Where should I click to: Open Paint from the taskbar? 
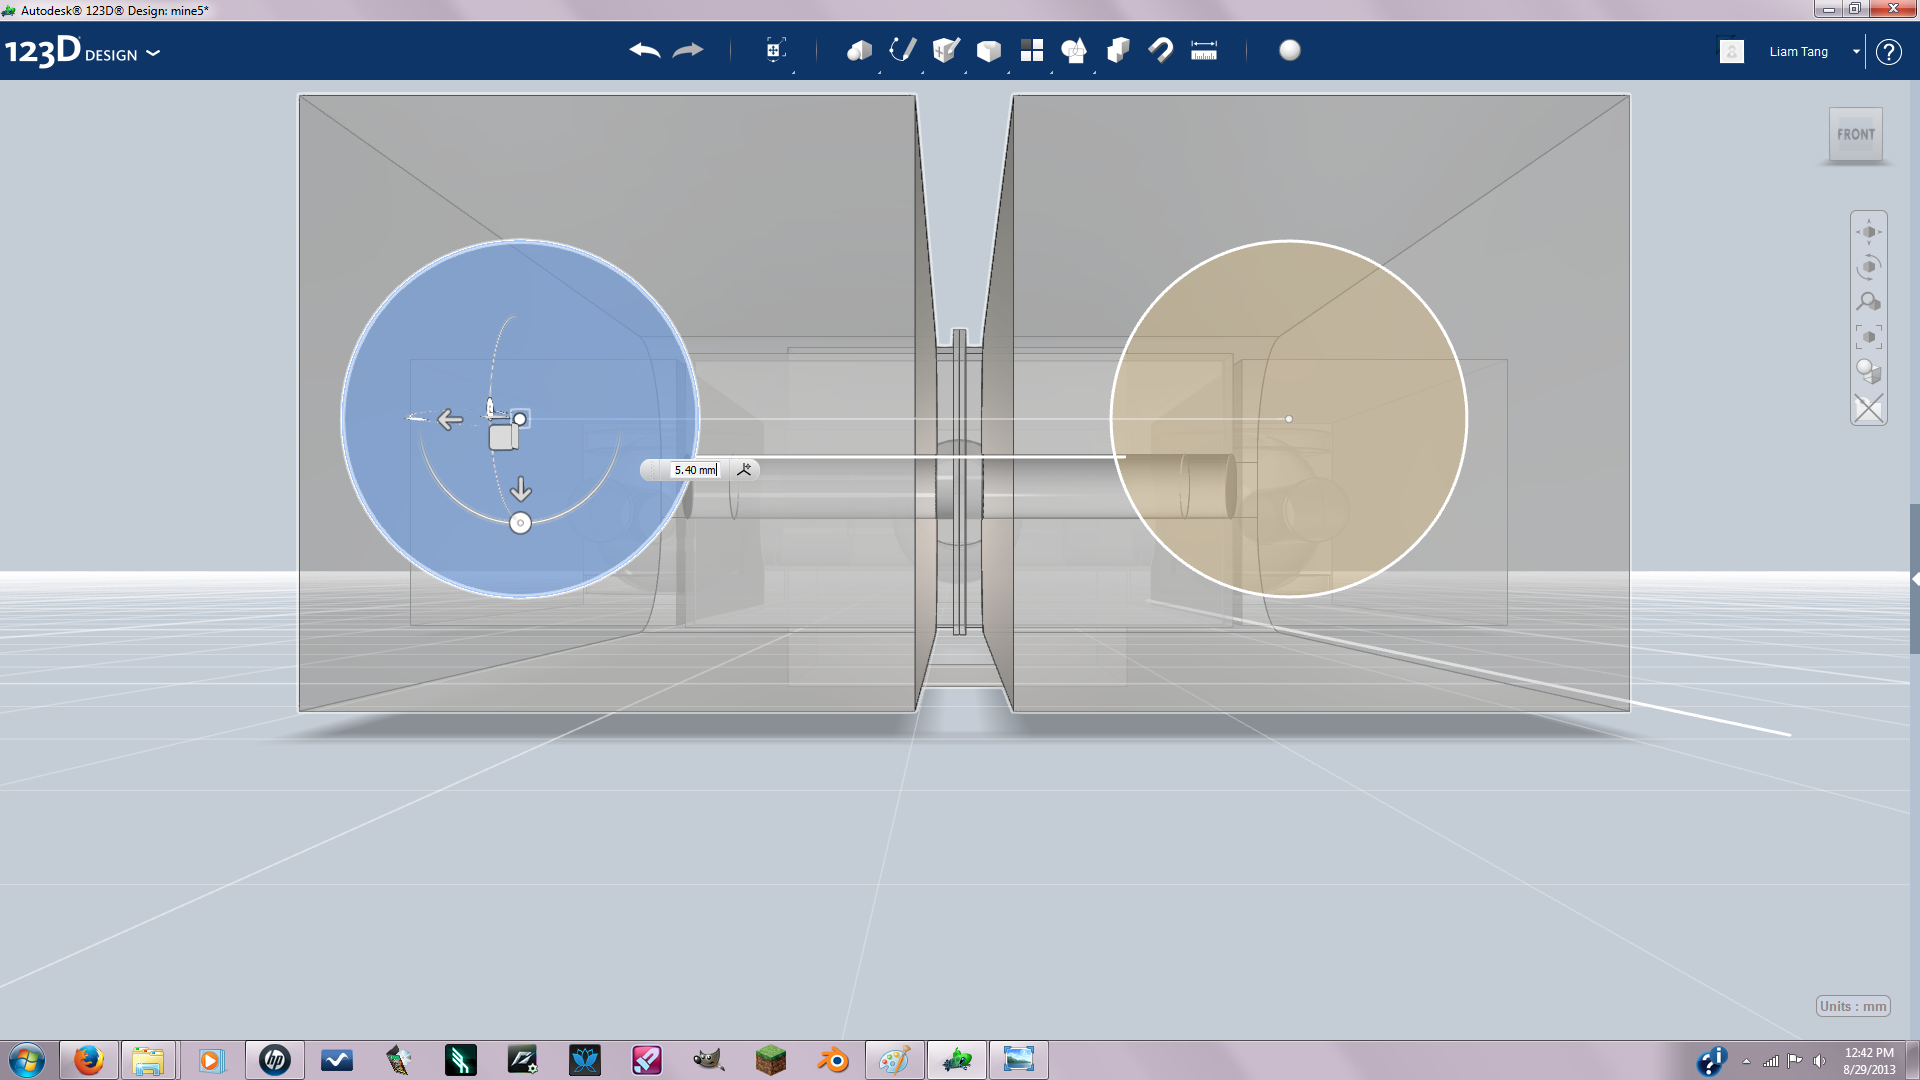click(895, 1060)
